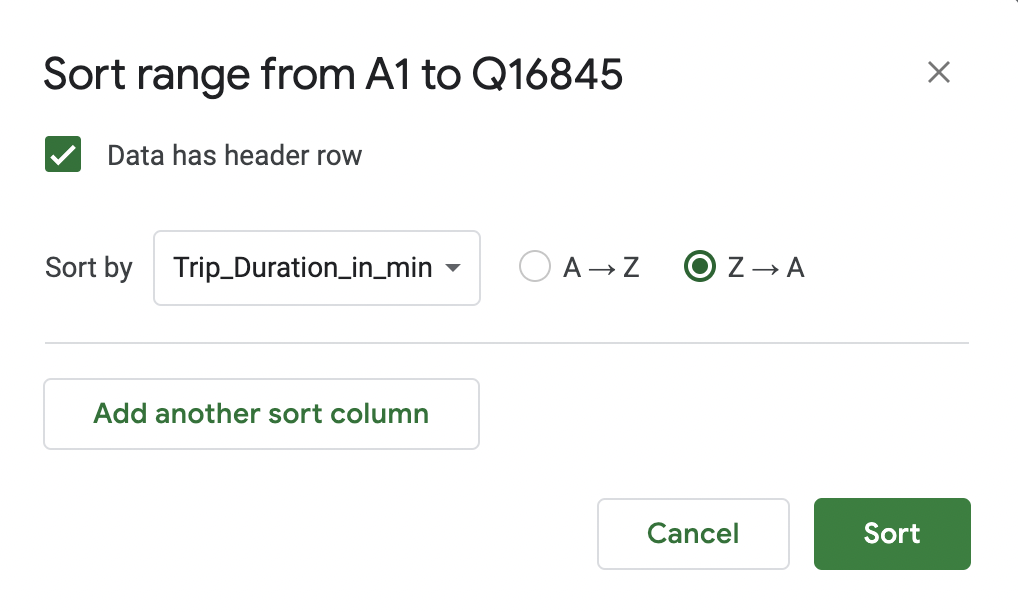Image resolution: width=1018 pixels, height=612 pixels.
Task: Click the divider line below the Sort by row
Action: click(x=506, y=343)
